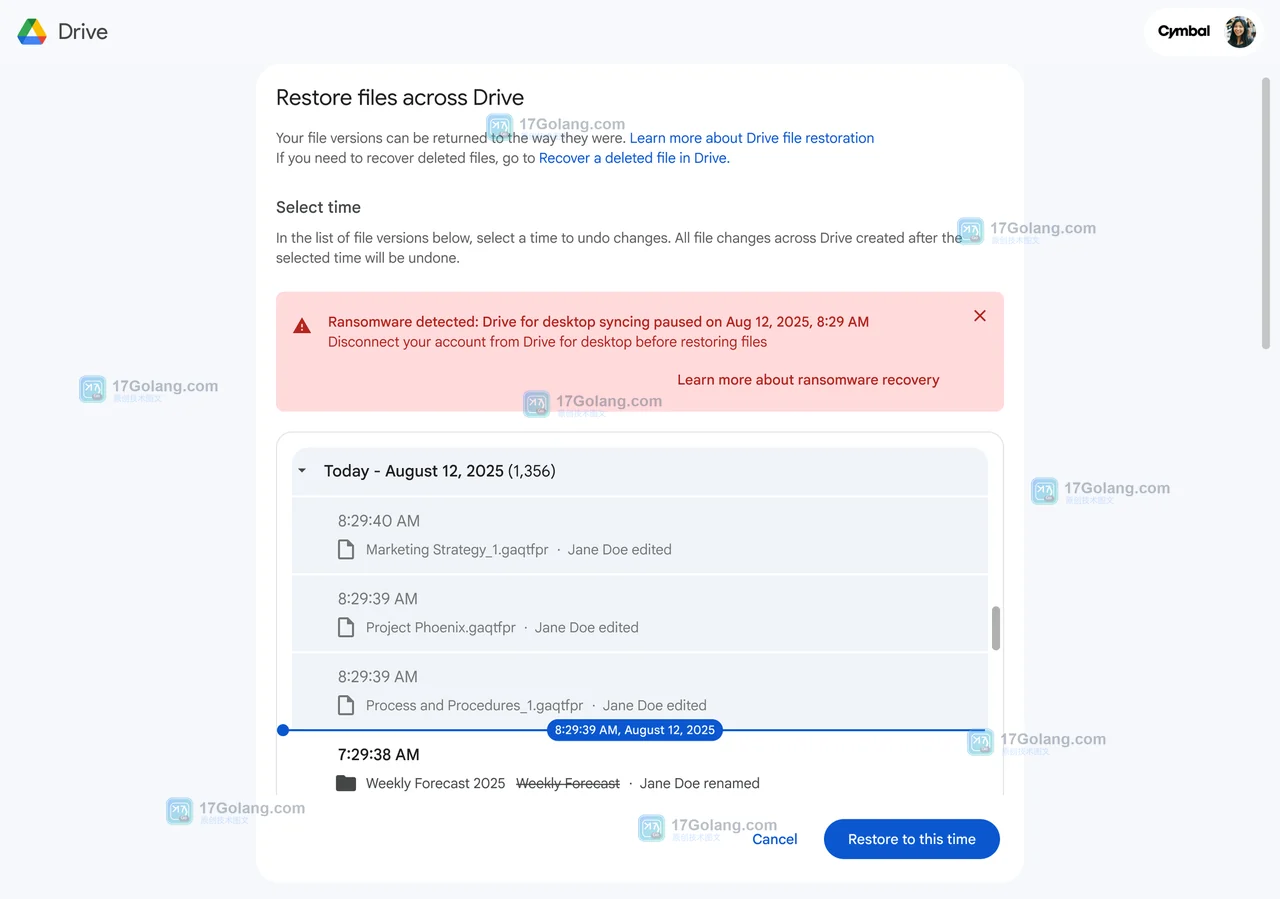Click the struck-through Weekly Forecast old name
The height and width of the screenshot is (899, 1280).
[x=568, y=783]
